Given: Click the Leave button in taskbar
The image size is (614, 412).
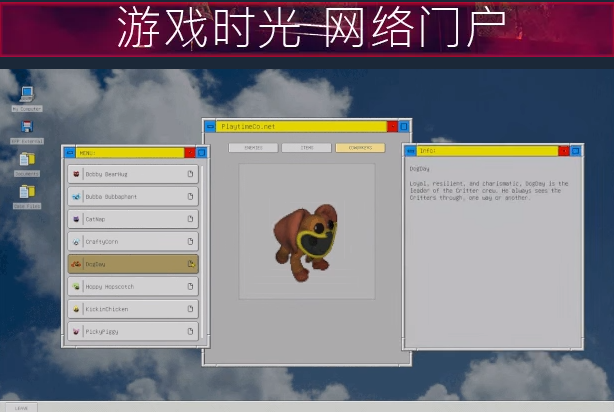Looking at the screenshot, I should click(21, 408).
